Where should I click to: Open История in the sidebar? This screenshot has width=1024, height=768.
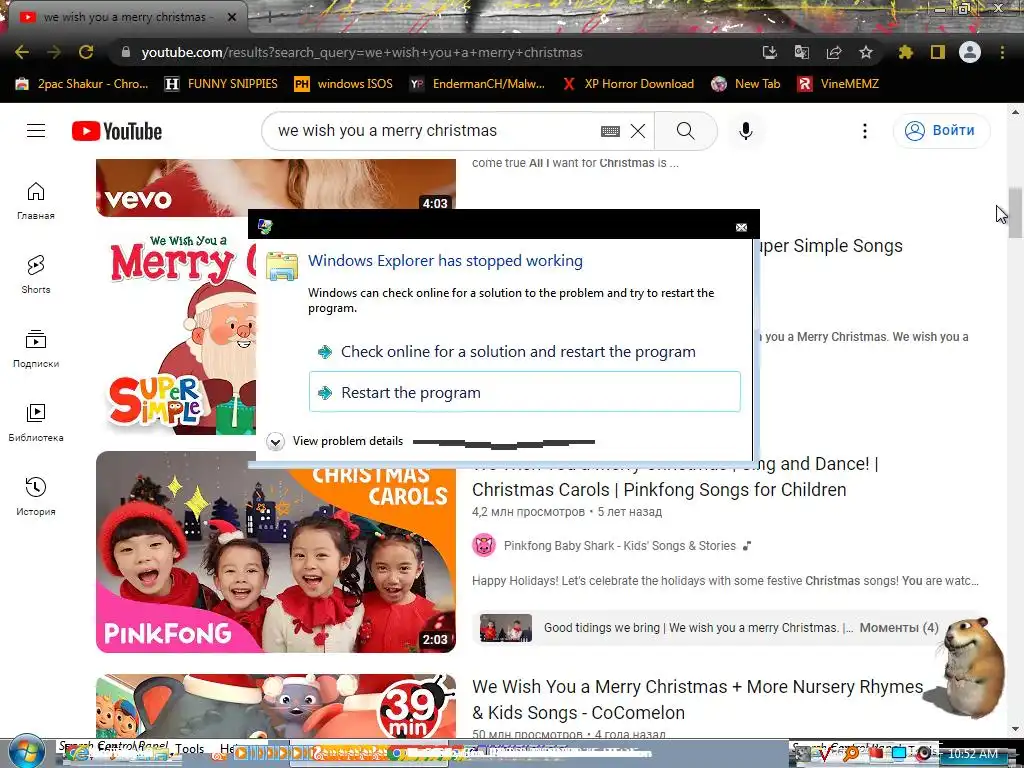click(x=36, y=497)
